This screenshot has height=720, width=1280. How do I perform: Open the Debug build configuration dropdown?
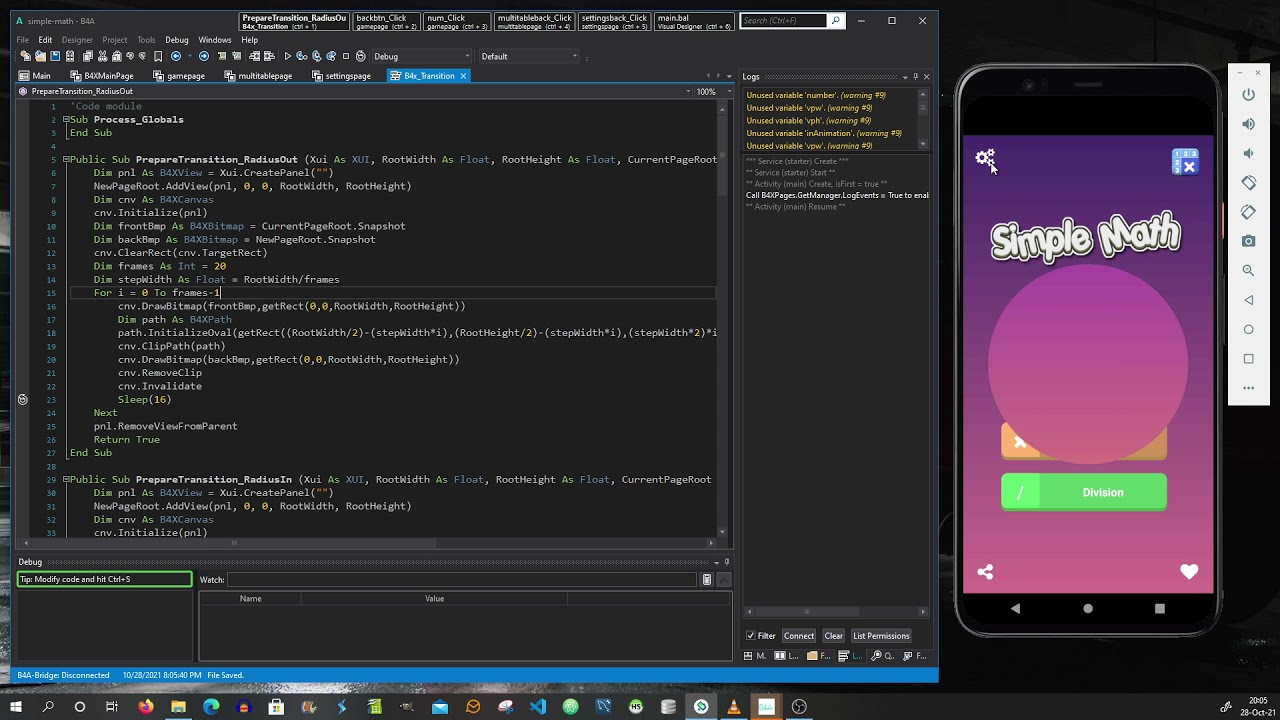[x=421, y=56]
